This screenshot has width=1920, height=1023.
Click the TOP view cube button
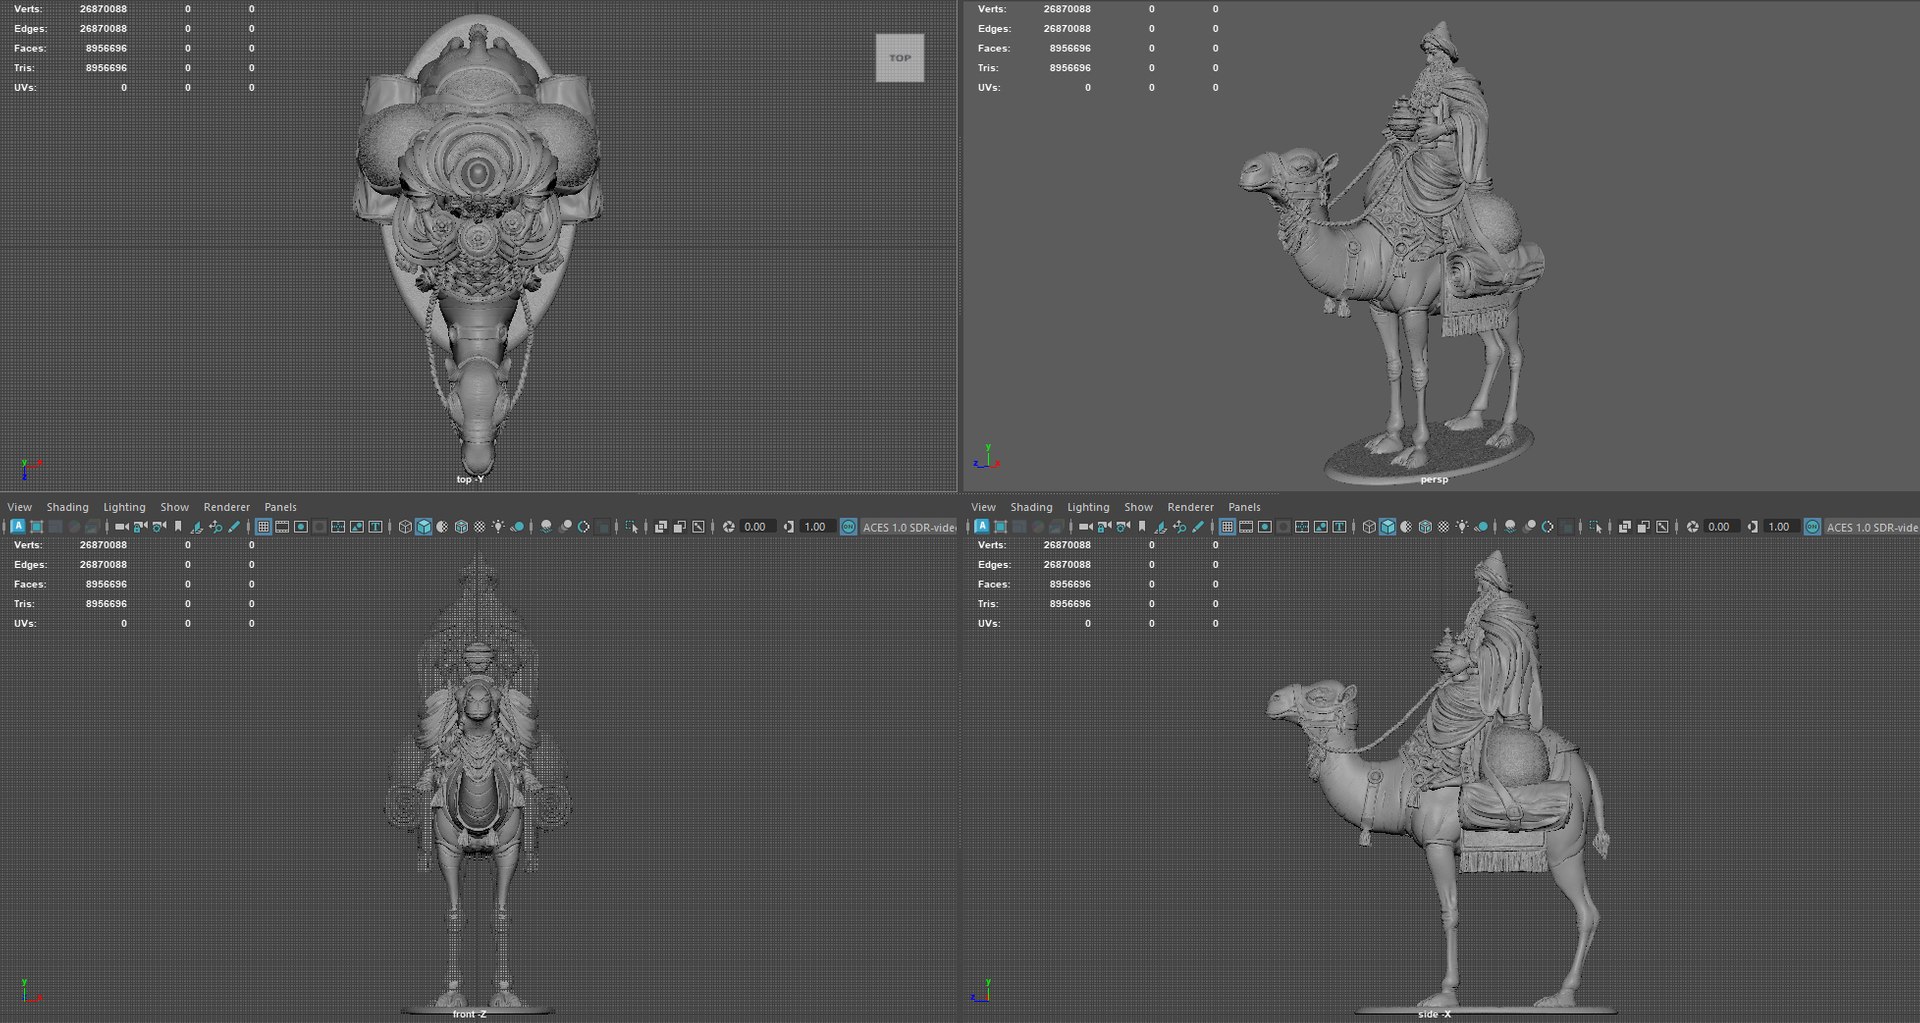(900, 58)
